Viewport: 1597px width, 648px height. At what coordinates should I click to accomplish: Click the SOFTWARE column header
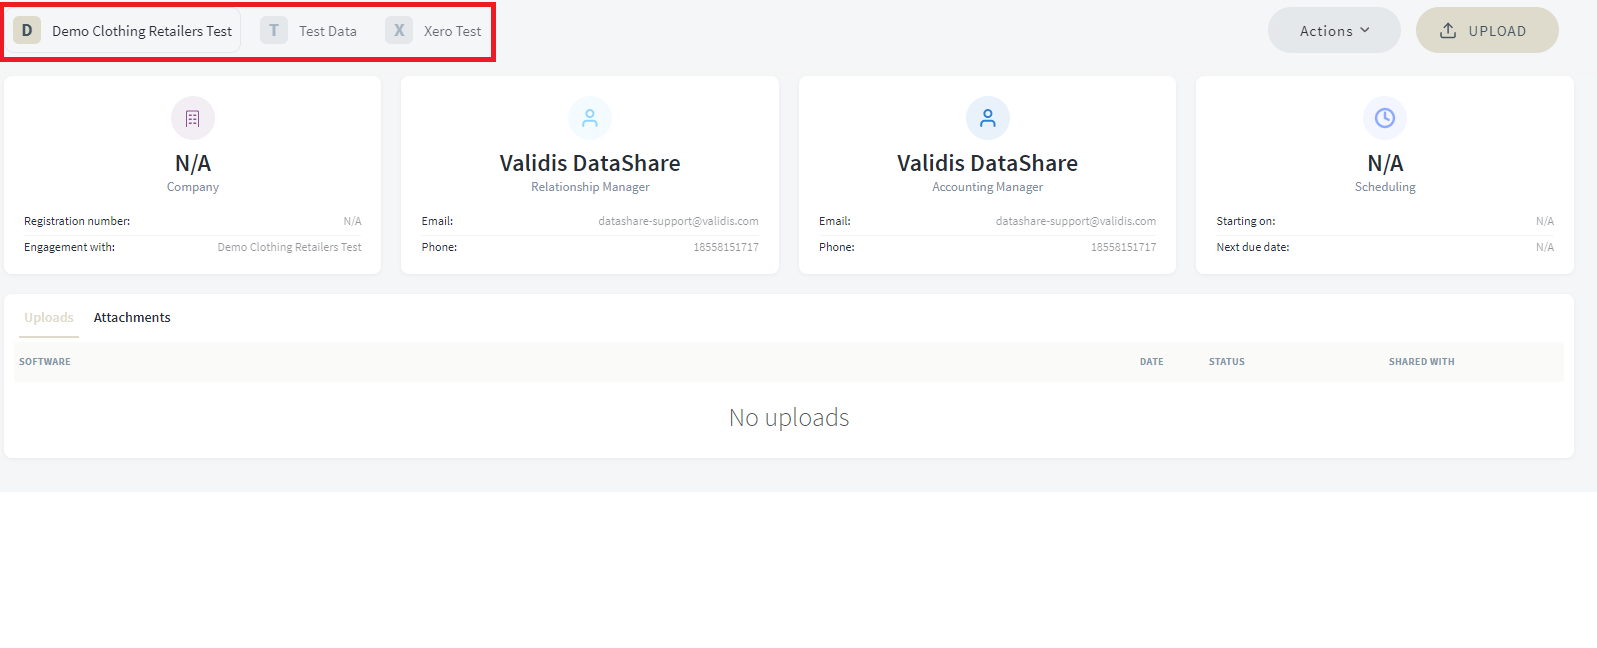pyautogui.click(x=45, y=362)
